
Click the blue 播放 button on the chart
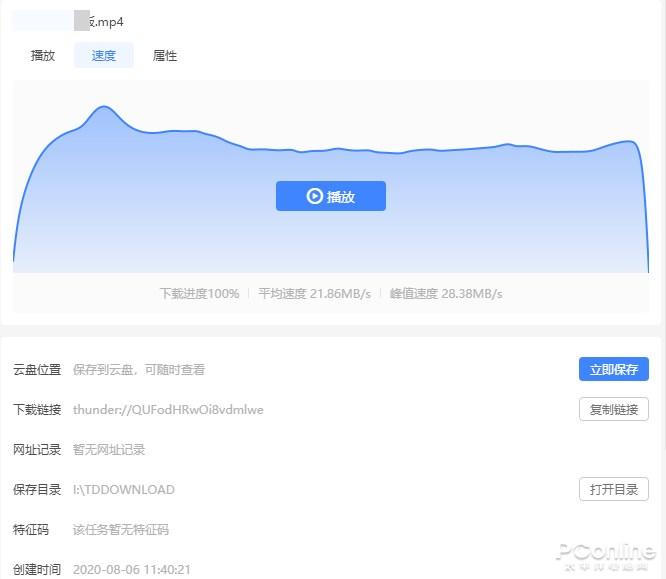(x=331, y=196)
